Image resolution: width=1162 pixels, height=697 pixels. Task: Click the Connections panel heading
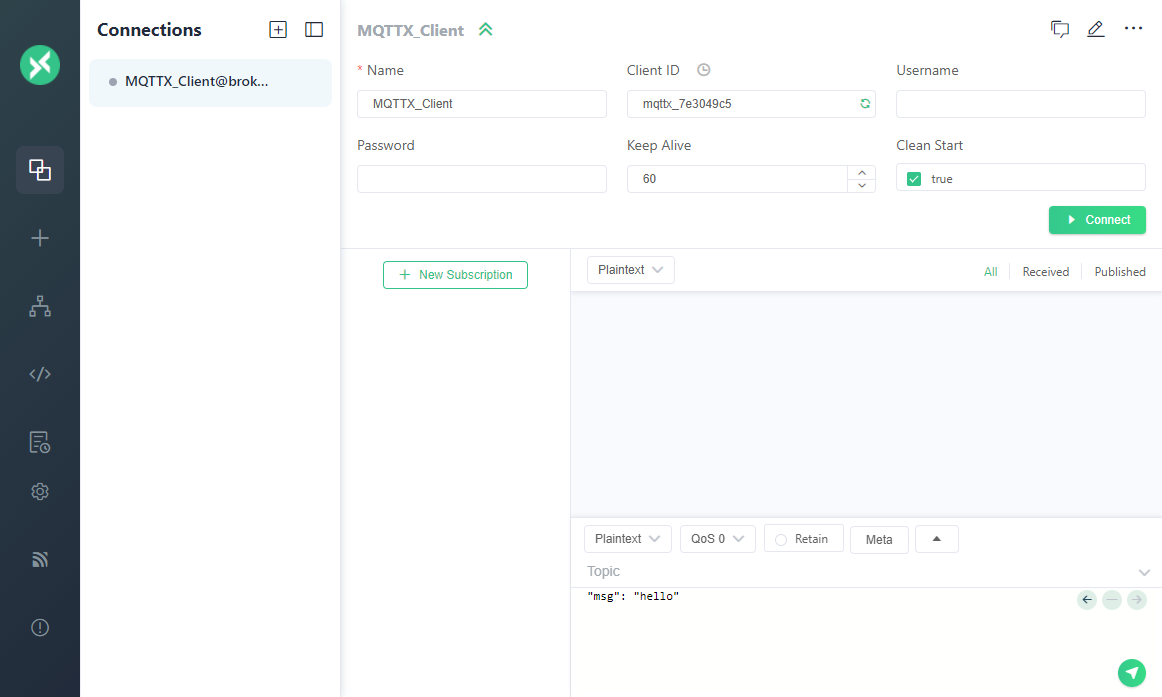tap(149, 30)
